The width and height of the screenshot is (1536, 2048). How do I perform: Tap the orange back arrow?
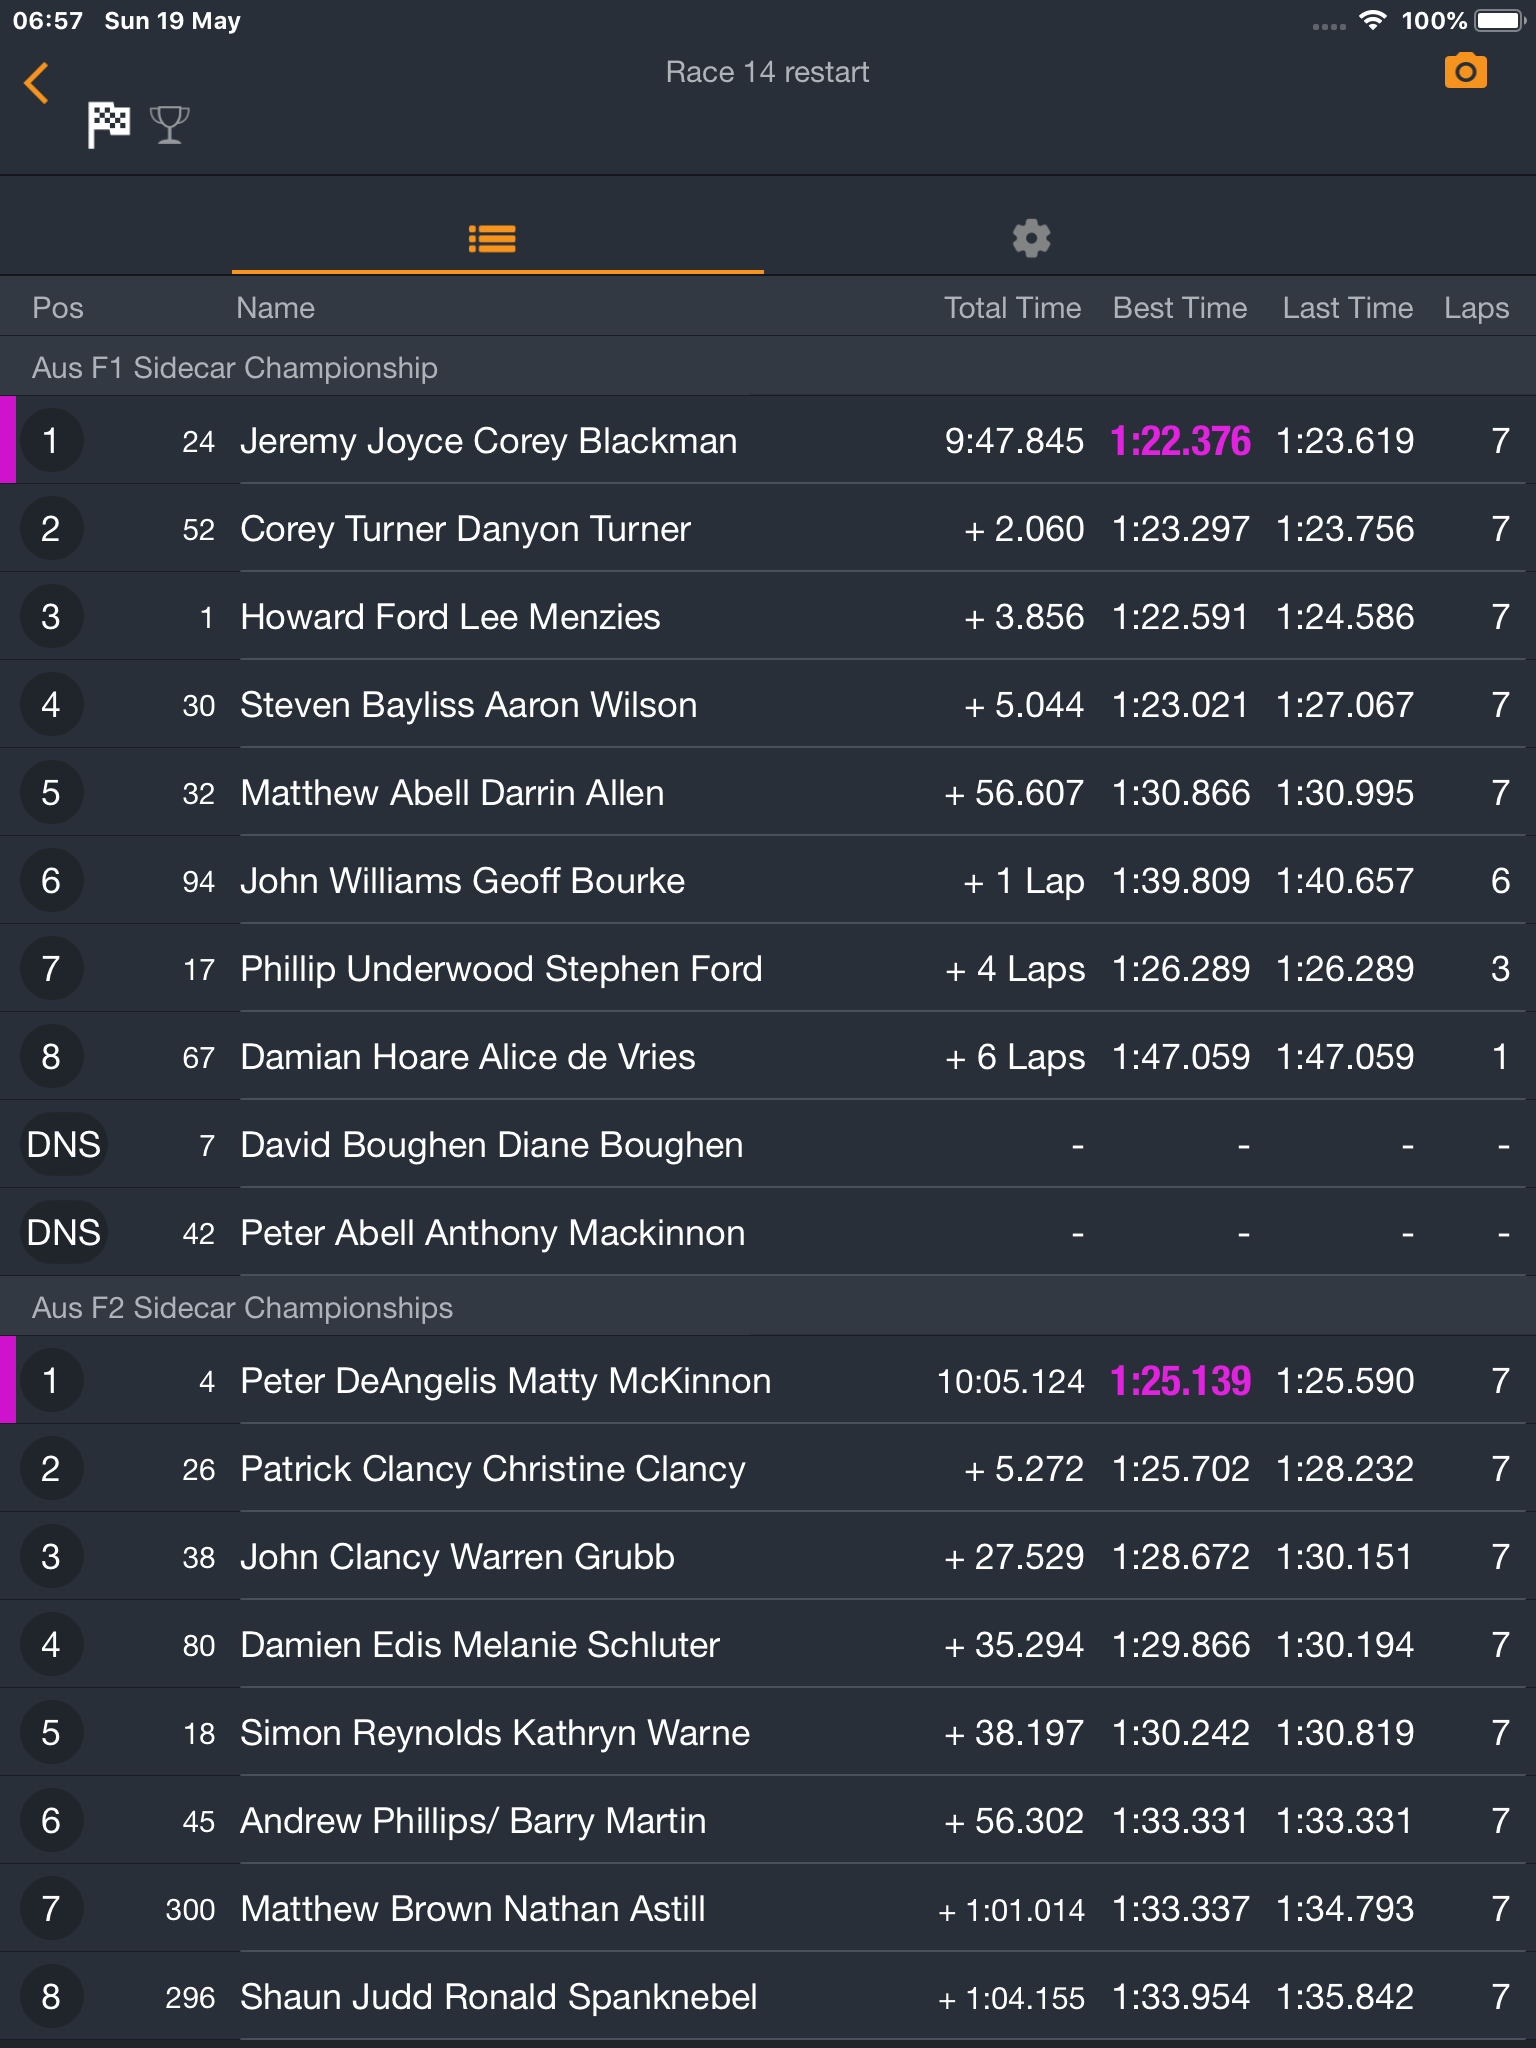37,83
